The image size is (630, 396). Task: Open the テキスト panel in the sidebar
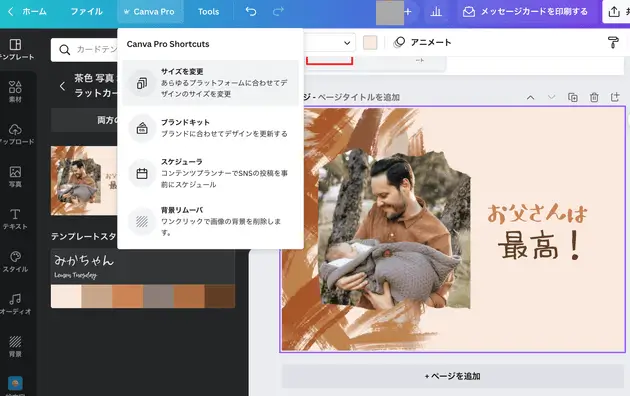(x=15, y=219)
